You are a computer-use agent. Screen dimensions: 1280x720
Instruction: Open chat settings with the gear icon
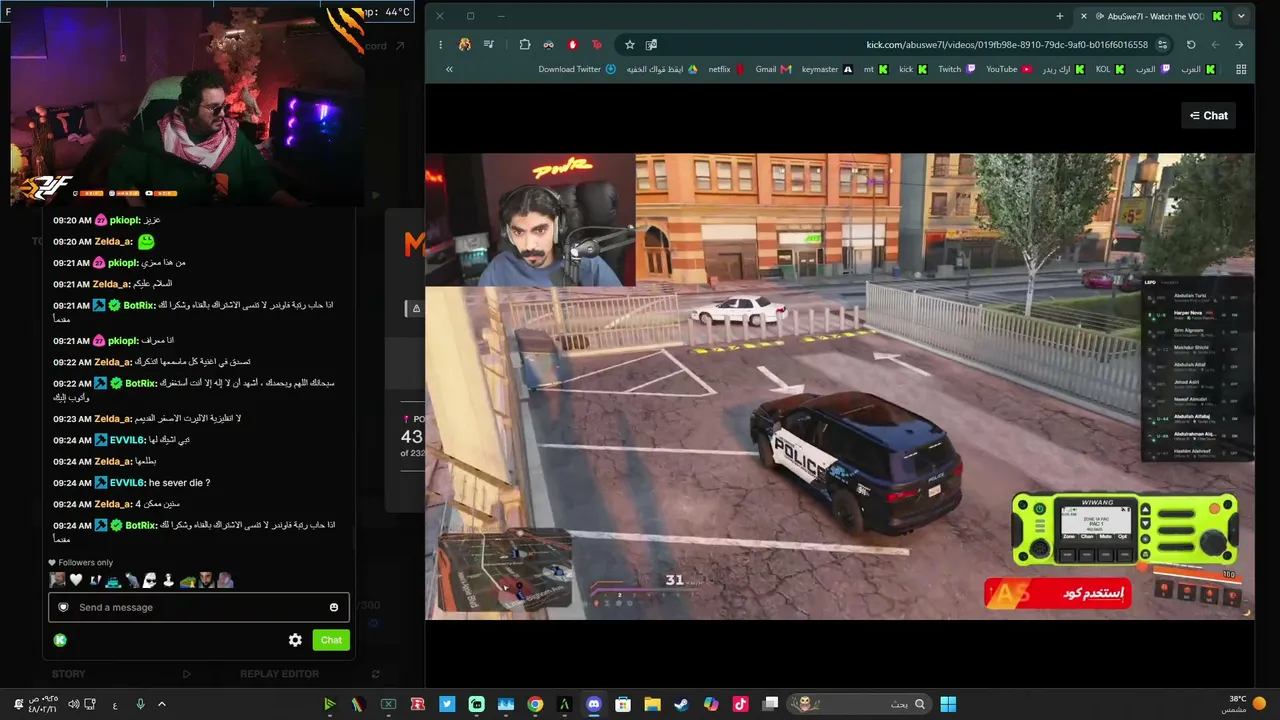295,640
